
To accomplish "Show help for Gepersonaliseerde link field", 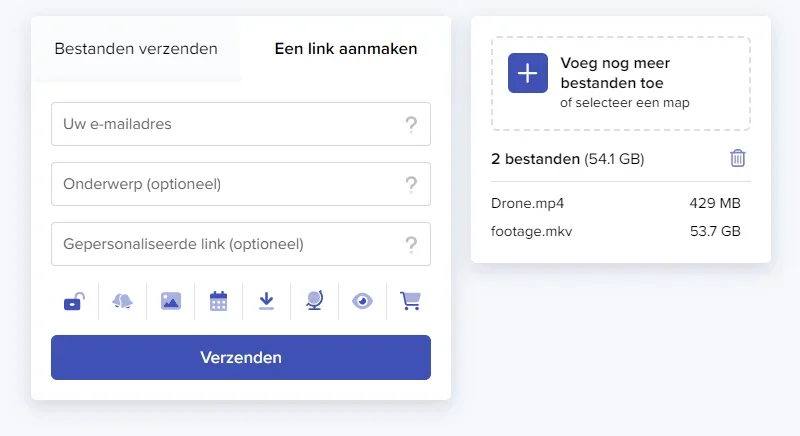I will (411, 244).
